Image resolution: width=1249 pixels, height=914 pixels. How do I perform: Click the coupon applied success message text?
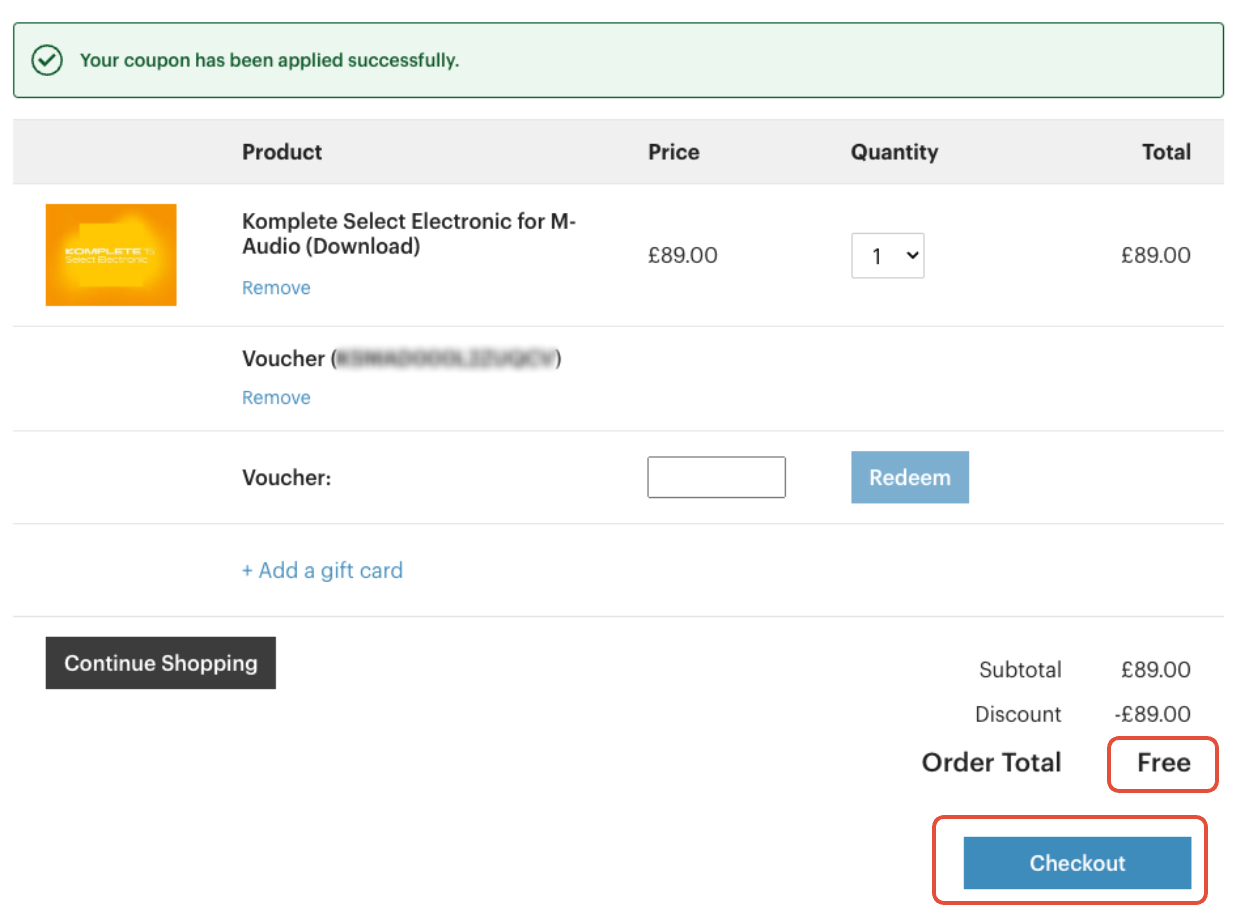(x=269, y=60)
